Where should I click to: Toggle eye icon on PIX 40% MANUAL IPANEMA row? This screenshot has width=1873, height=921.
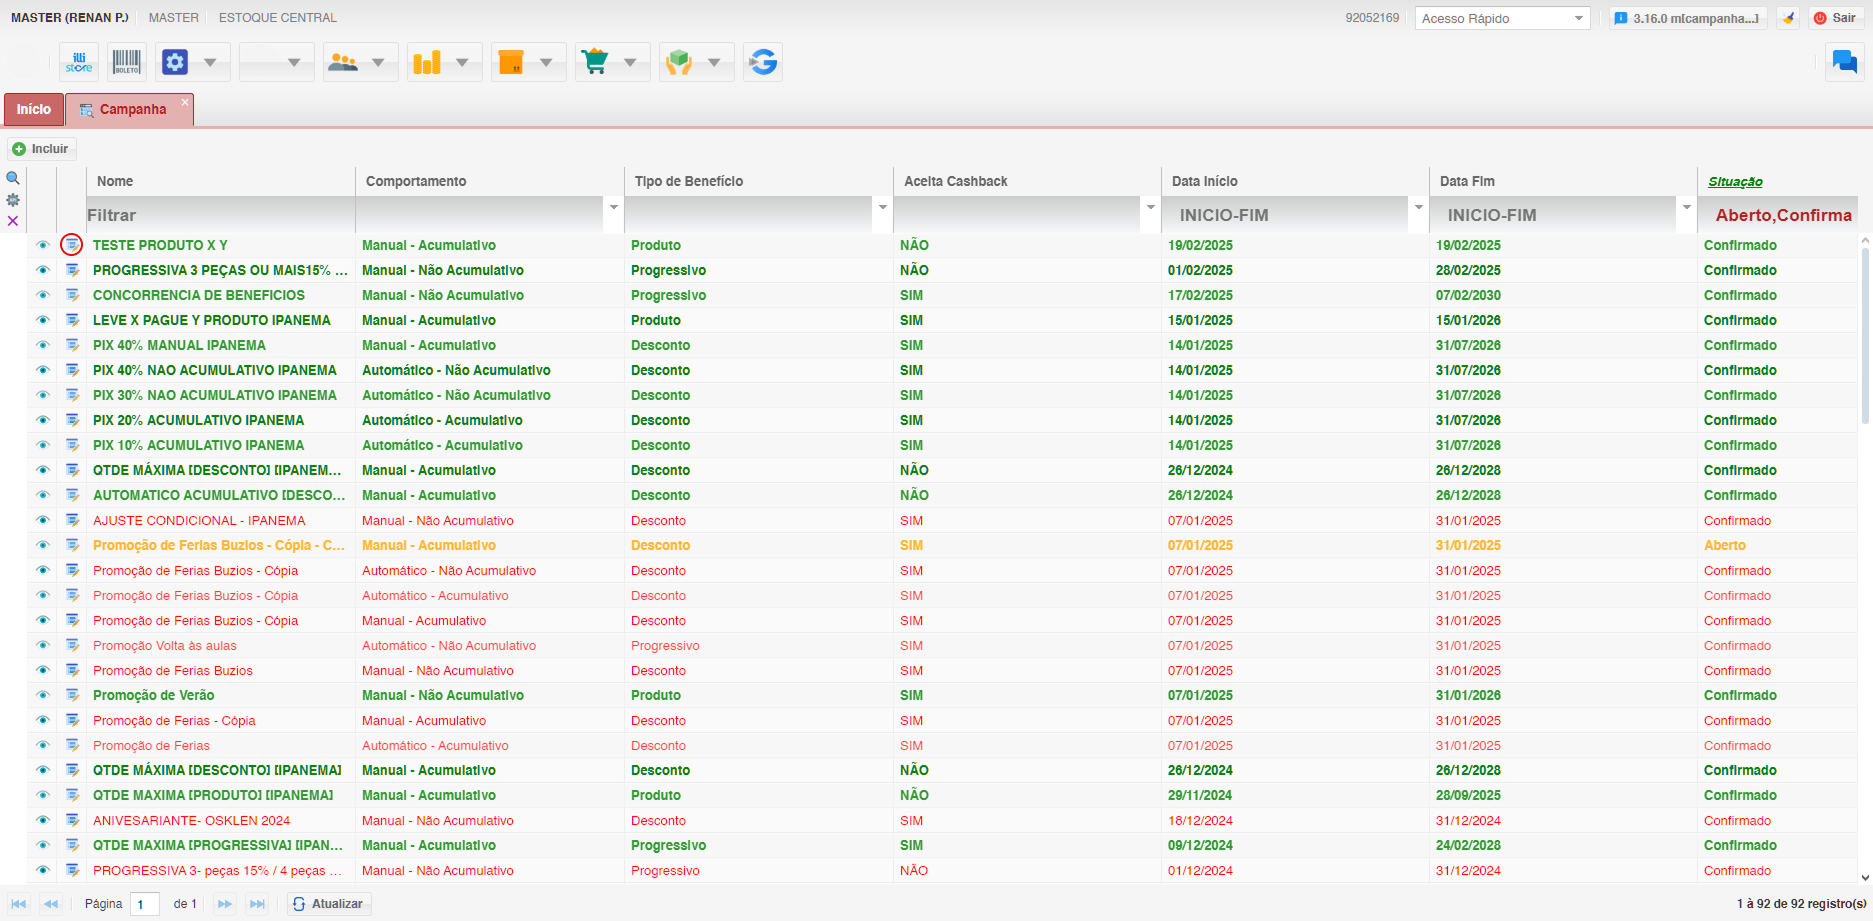pos(42,345)
